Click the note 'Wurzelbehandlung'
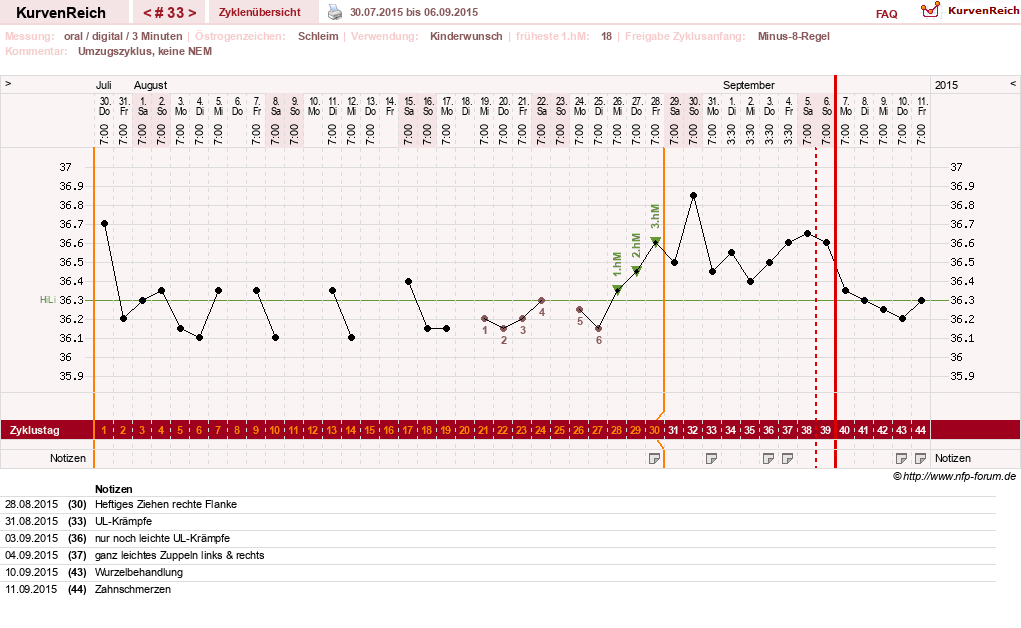1021x628 pixels. (x=139, y=572)
